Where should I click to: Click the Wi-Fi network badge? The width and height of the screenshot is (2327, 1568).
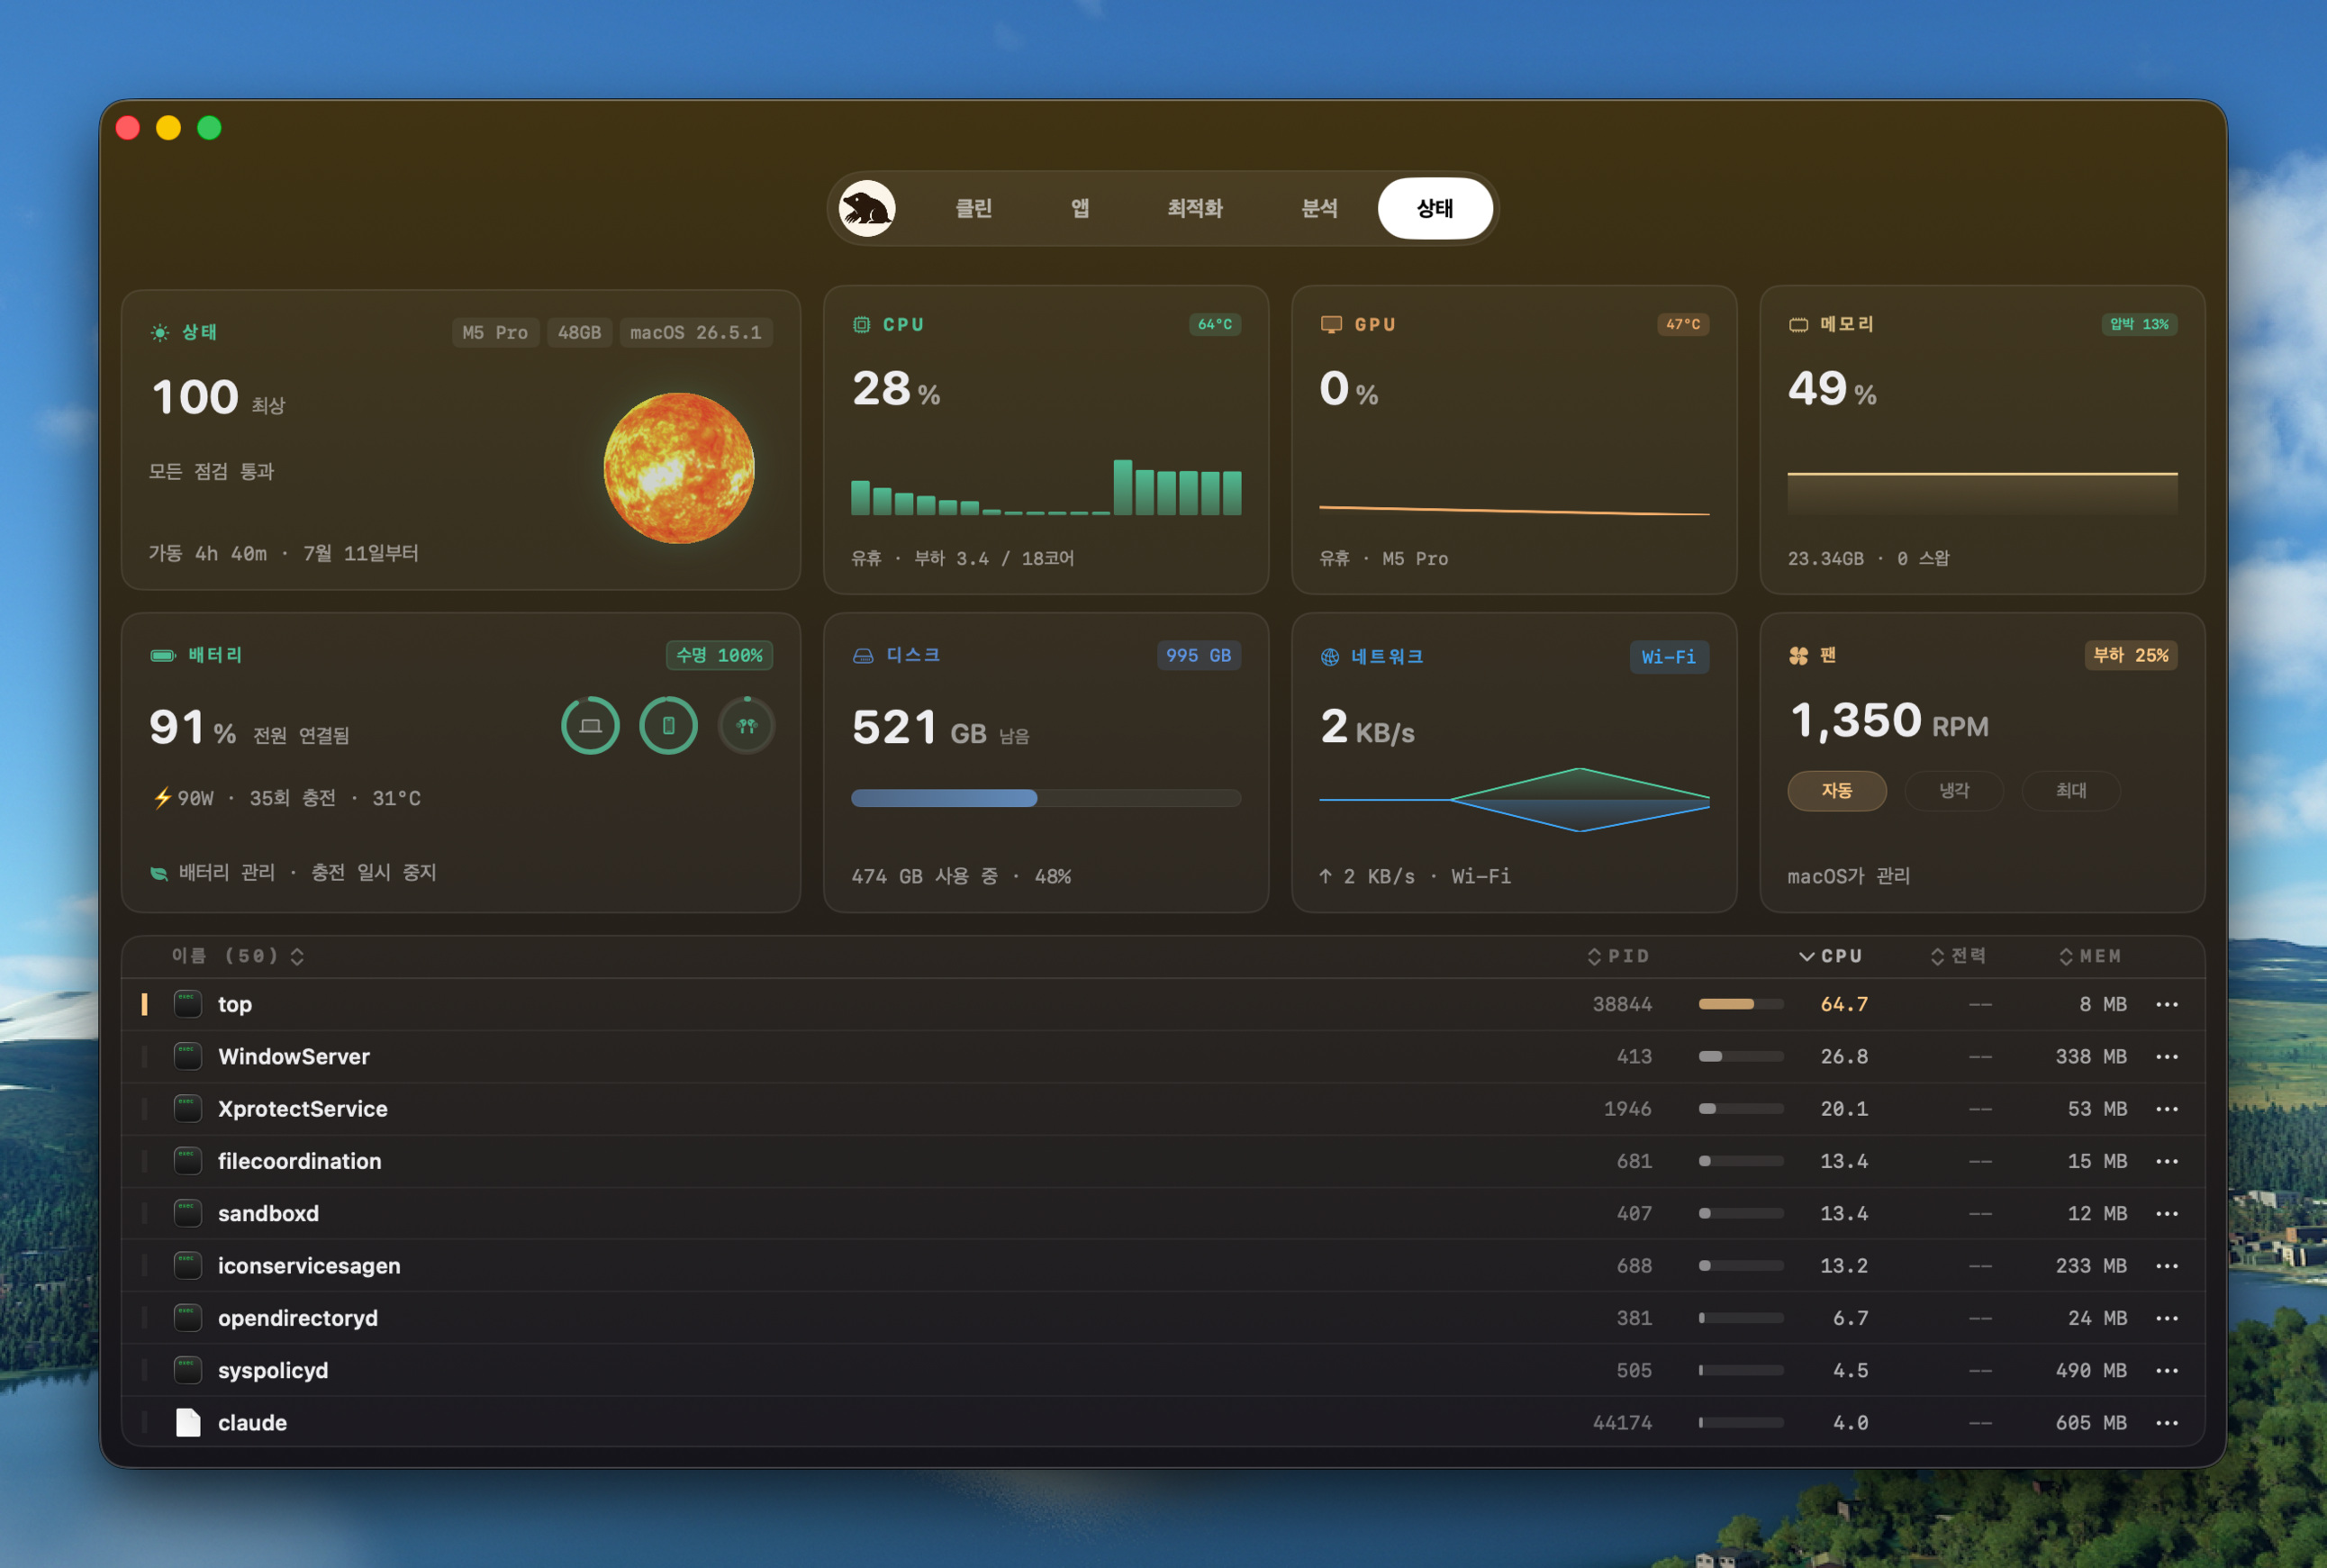1669,657
